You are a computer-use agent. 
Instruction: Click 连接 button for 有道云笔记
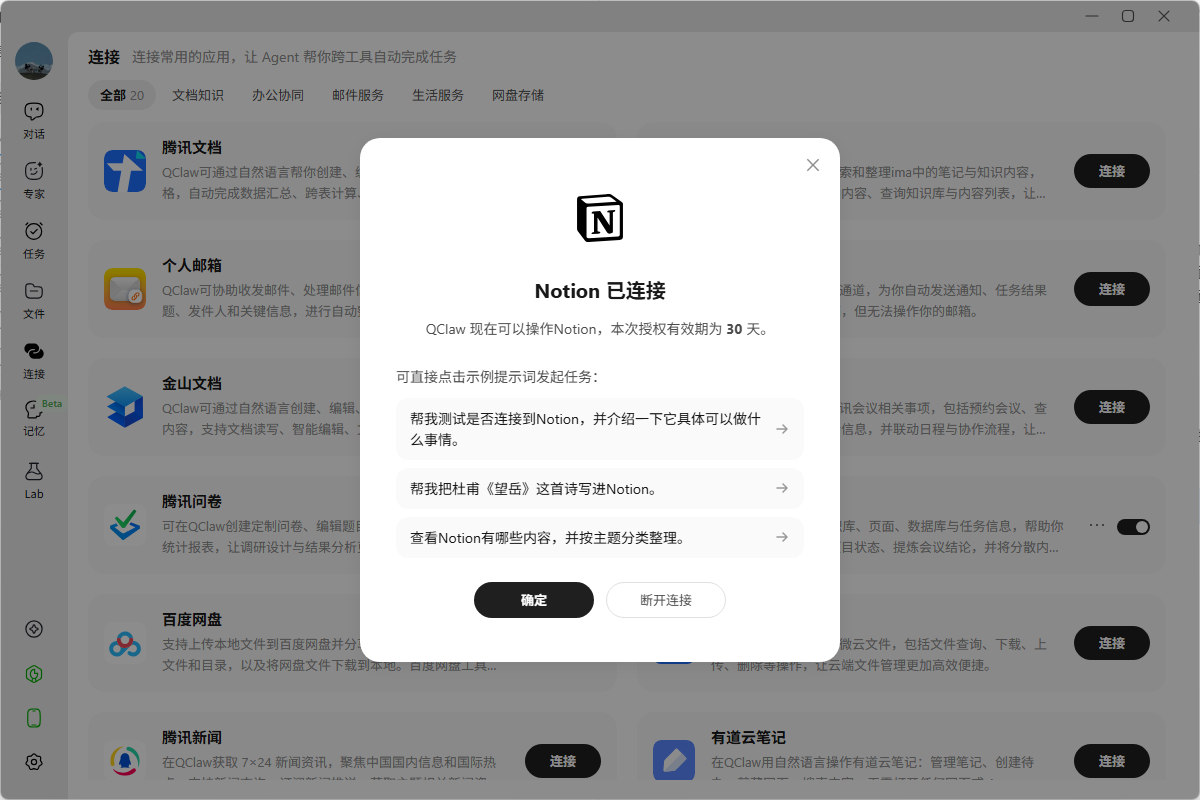click(x=1112, y=761)
